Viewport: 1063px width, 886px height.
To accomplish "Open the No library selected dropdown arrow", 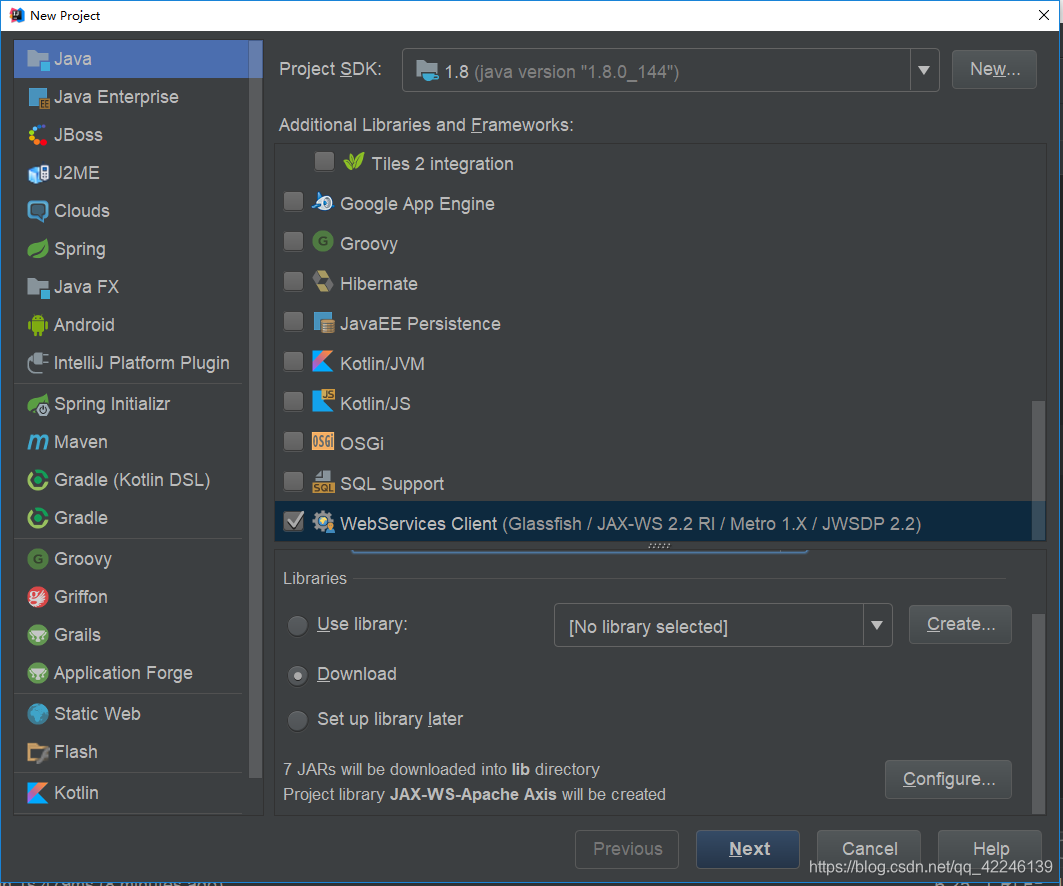I will pyautogui.click(x=877, y=625).
